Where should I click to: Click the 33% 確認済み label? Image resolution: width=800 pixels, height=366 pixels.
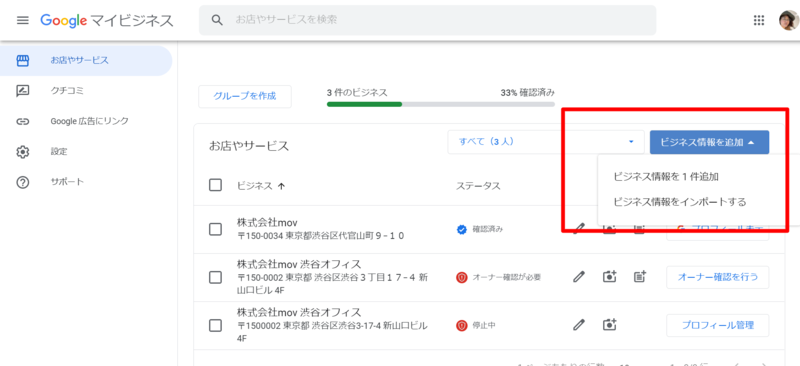[x=528, y=93]
